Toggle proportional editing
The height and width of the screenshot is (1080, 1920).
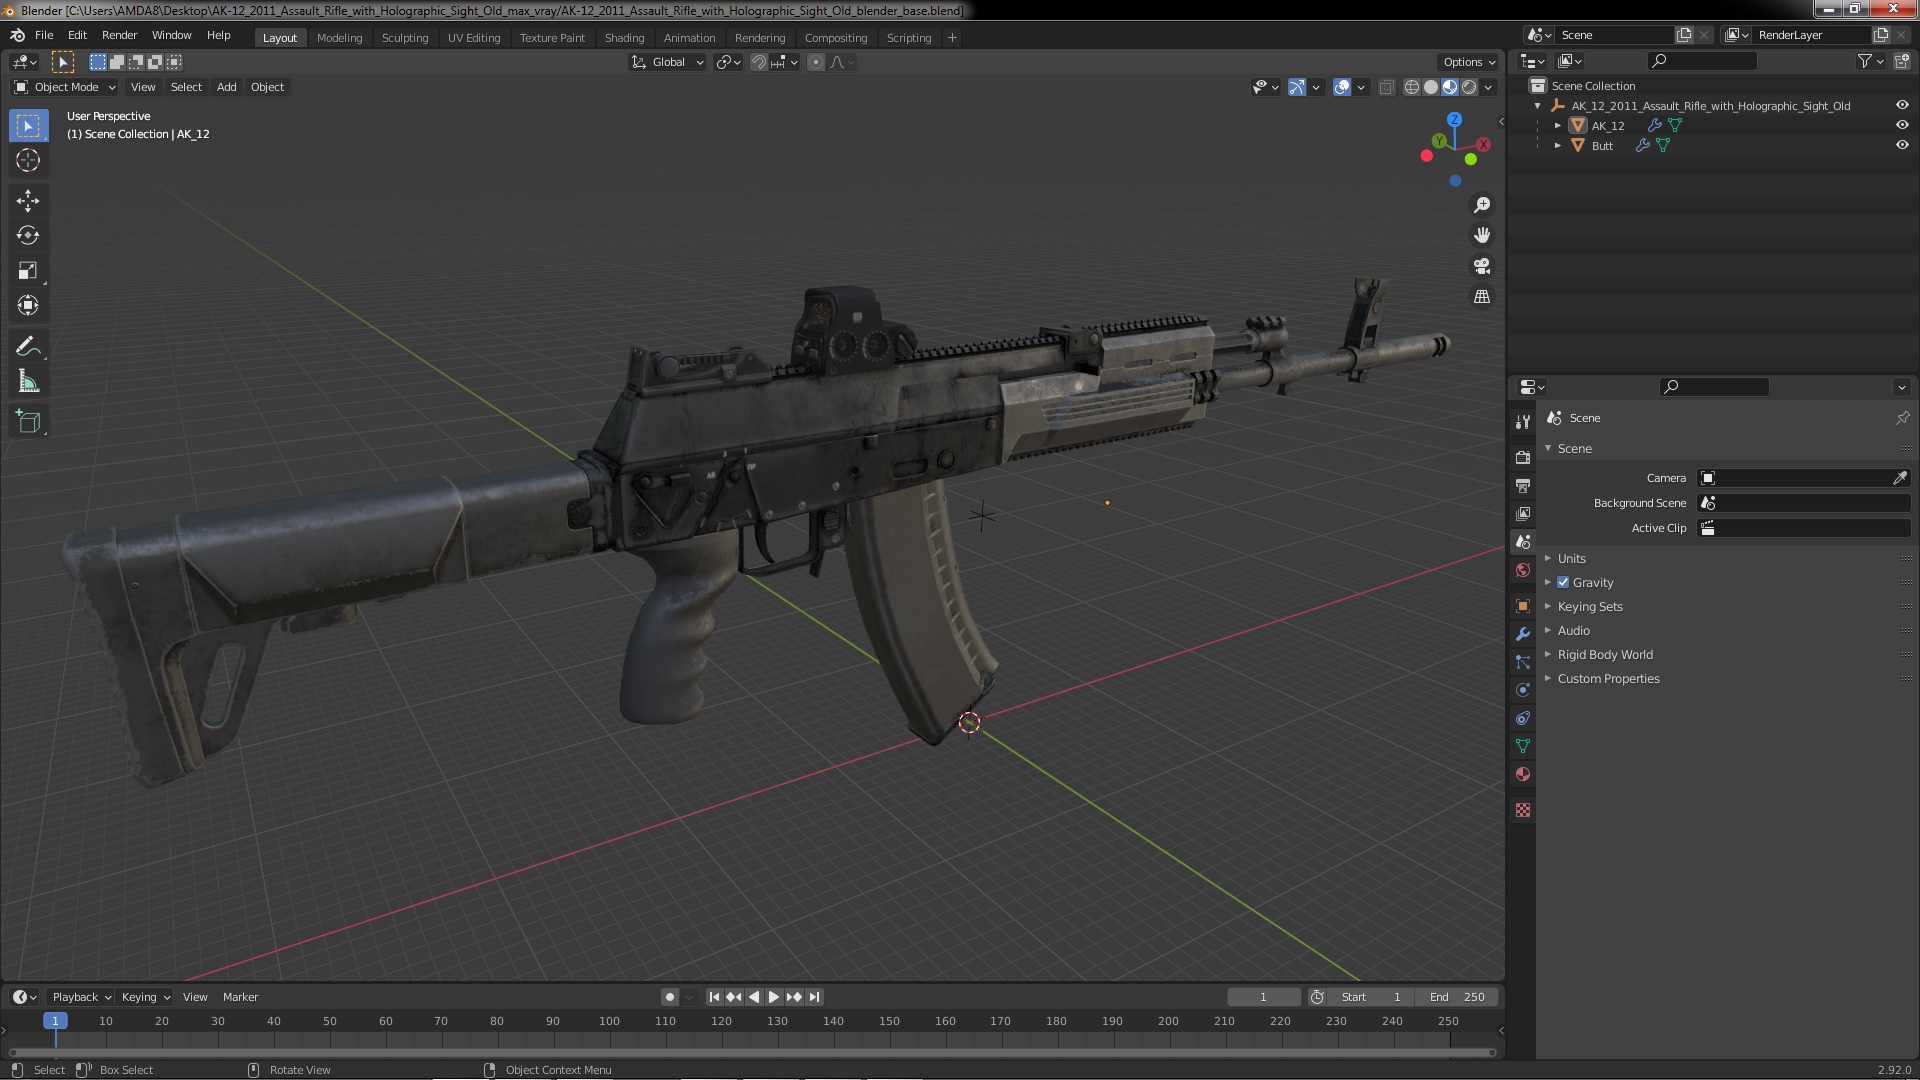coord(816,62)
